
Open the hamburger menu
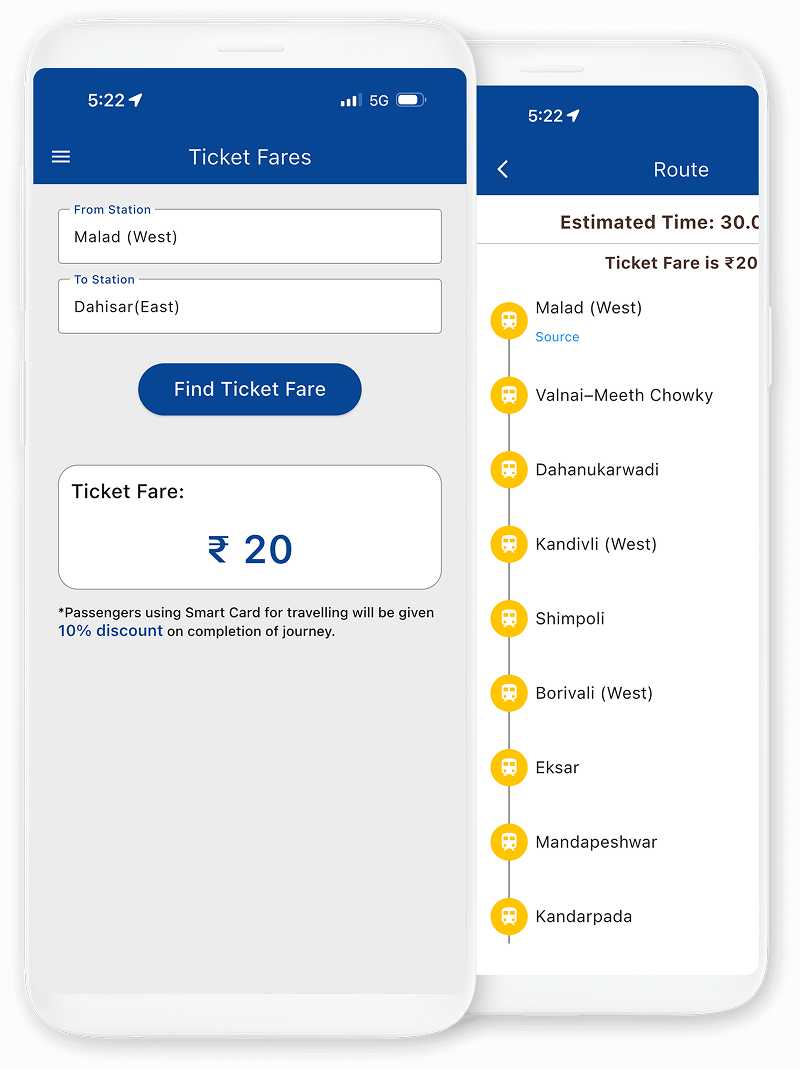tap(61, 157)
